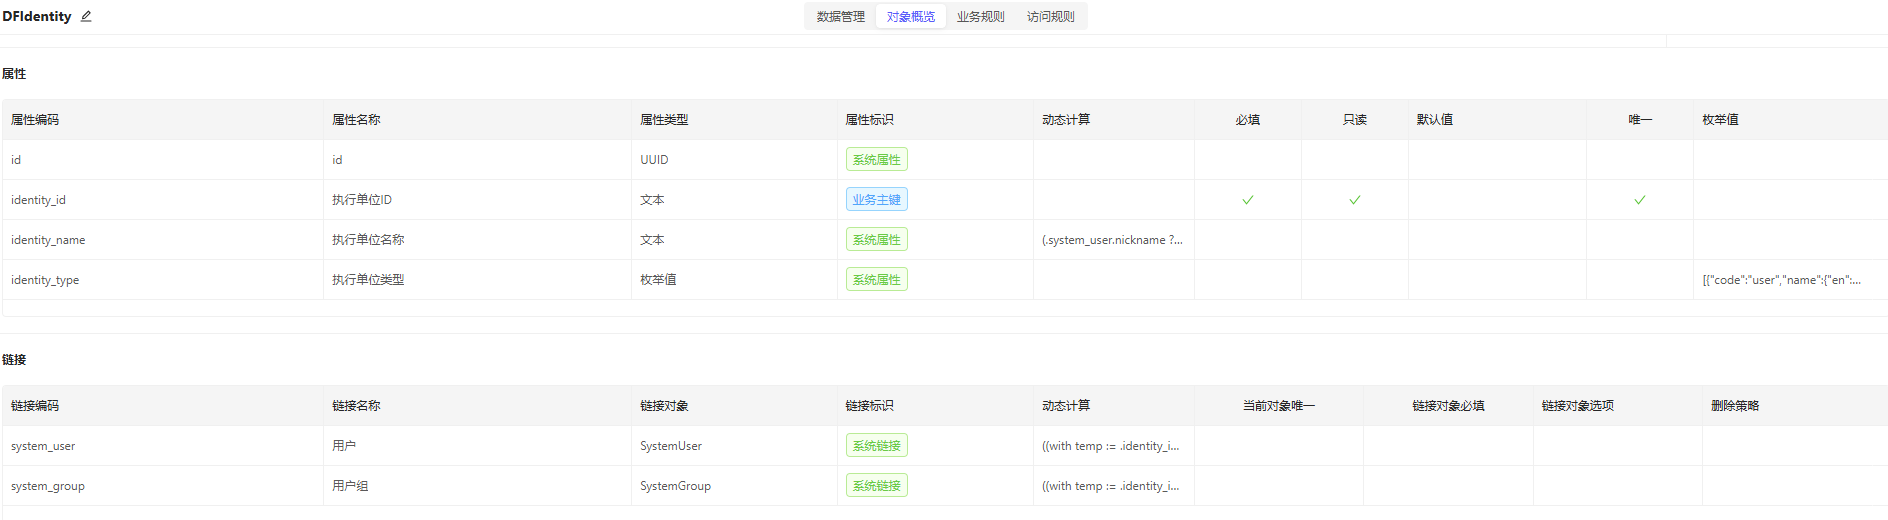Viewport: 1888px width, 520px height.
Task: Click the 属性 section heading
Action: (x=14, y=73)
